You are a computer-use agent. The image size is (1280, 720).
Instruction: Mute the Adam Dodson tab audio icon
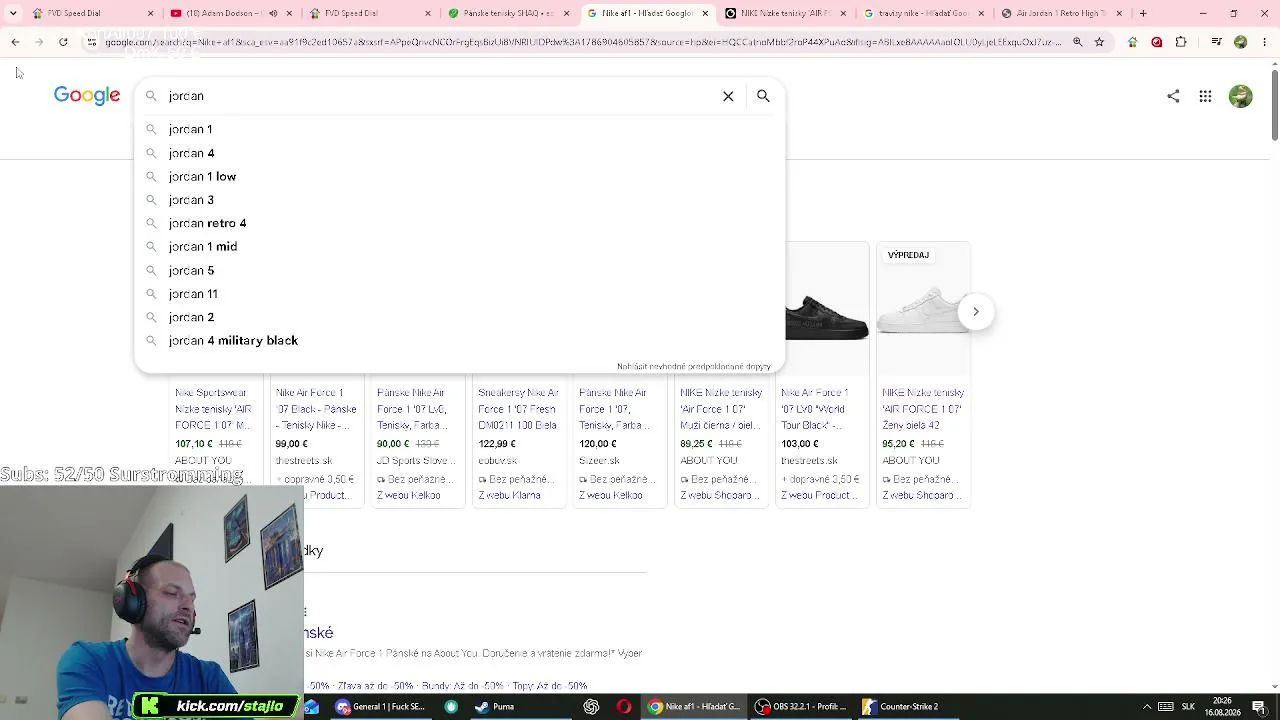[273, 13]
